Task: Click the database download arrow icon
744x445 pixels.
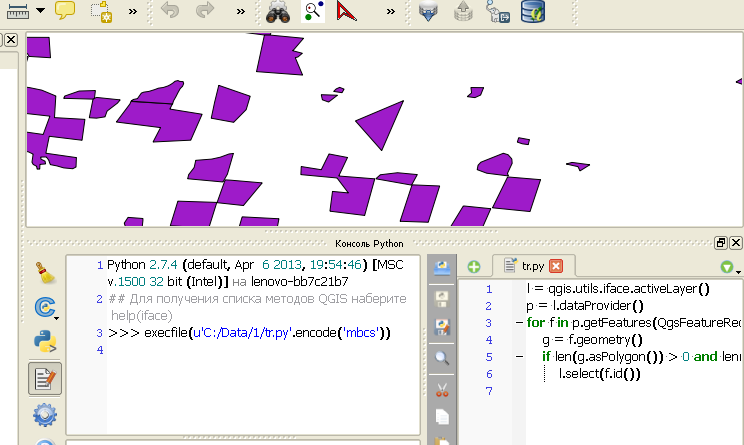Action: pos(428,11)
